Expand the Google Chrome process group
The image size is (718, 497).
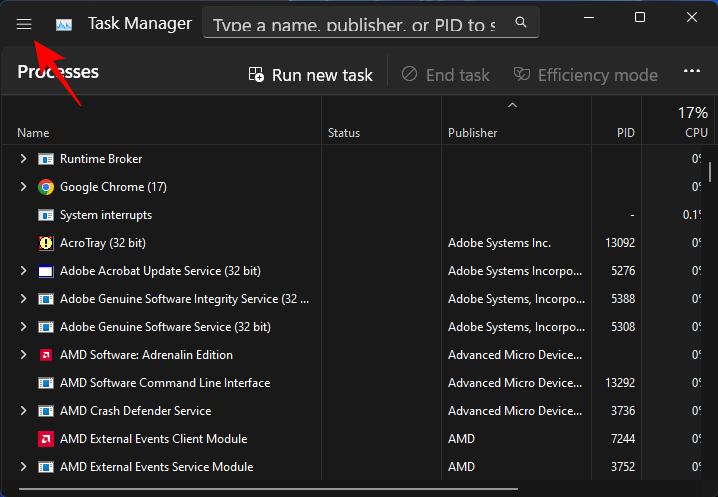tap(24, 187)
